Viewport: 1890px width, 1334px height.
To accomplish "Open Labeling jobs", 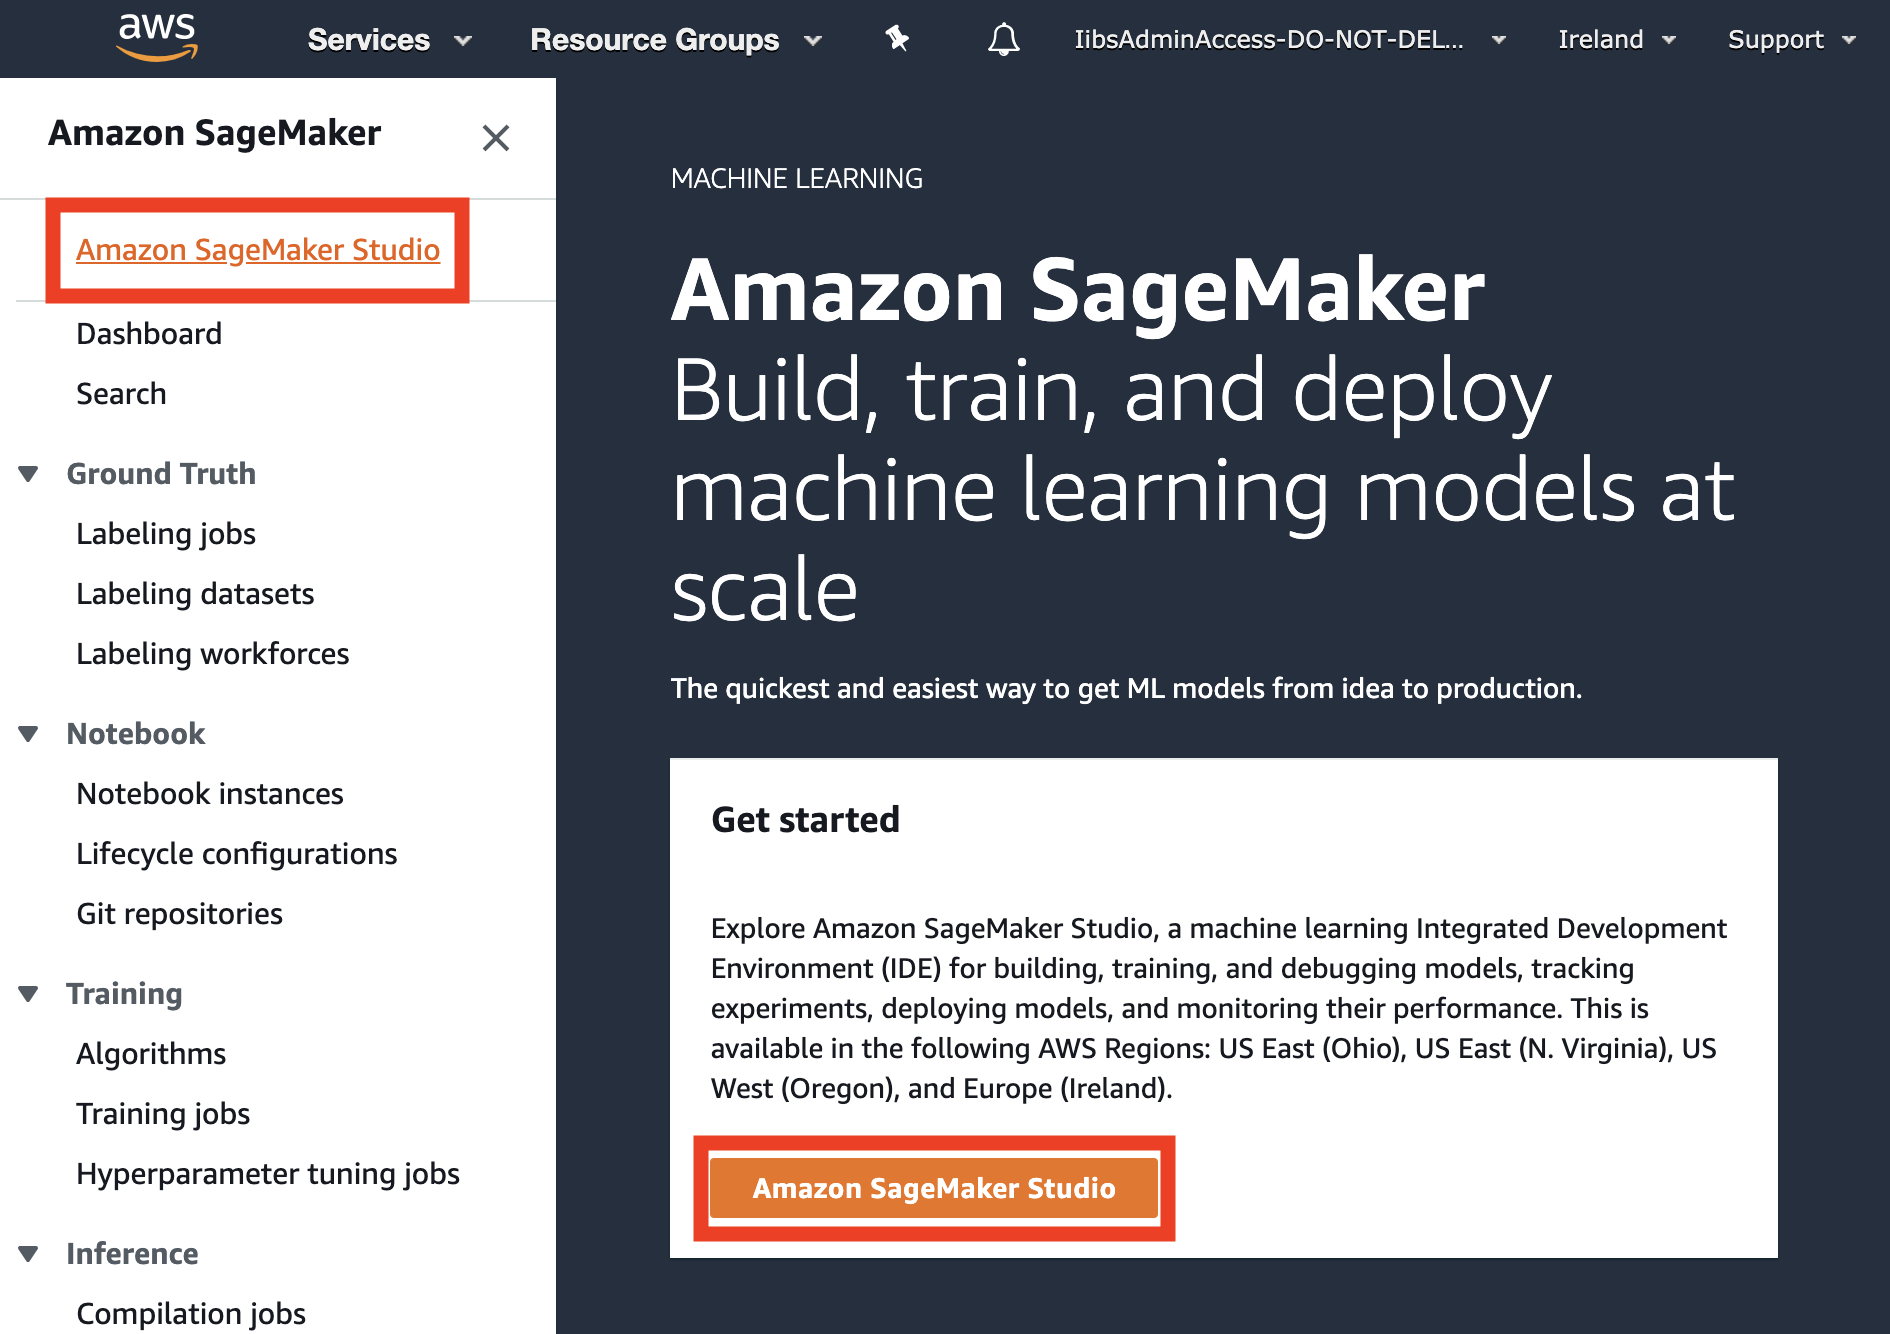I will 166,534.
